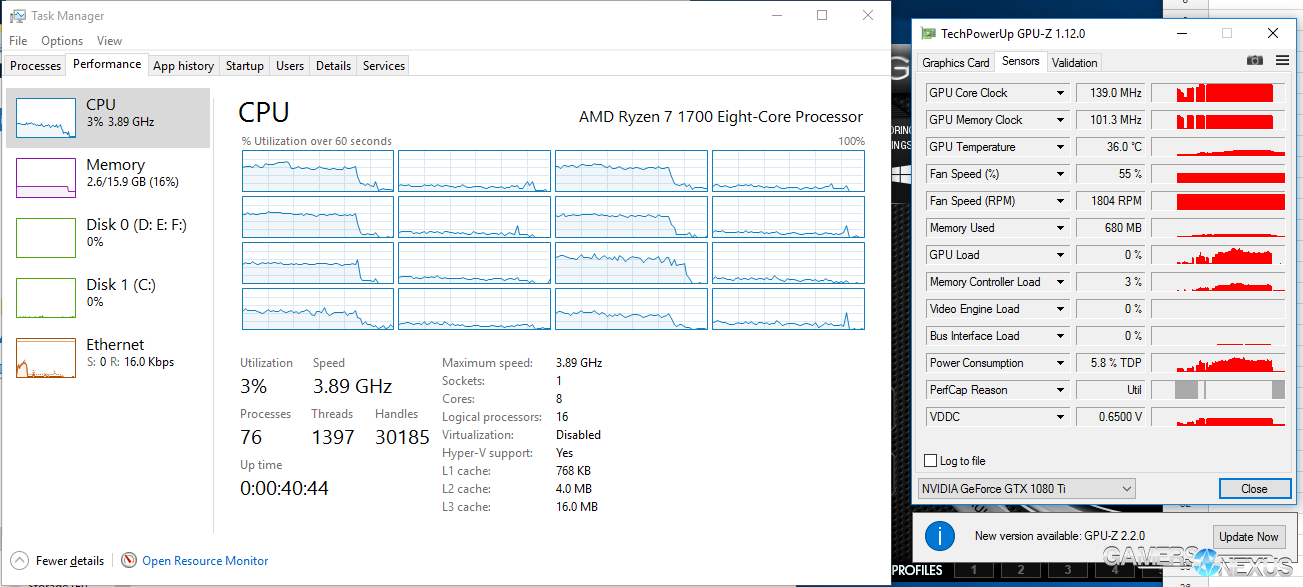Image resolution: width=1303 pixels, height=587 pixels.
Task: Expand the GPU Core Clock sensor dropdown
Action: 1060,93
